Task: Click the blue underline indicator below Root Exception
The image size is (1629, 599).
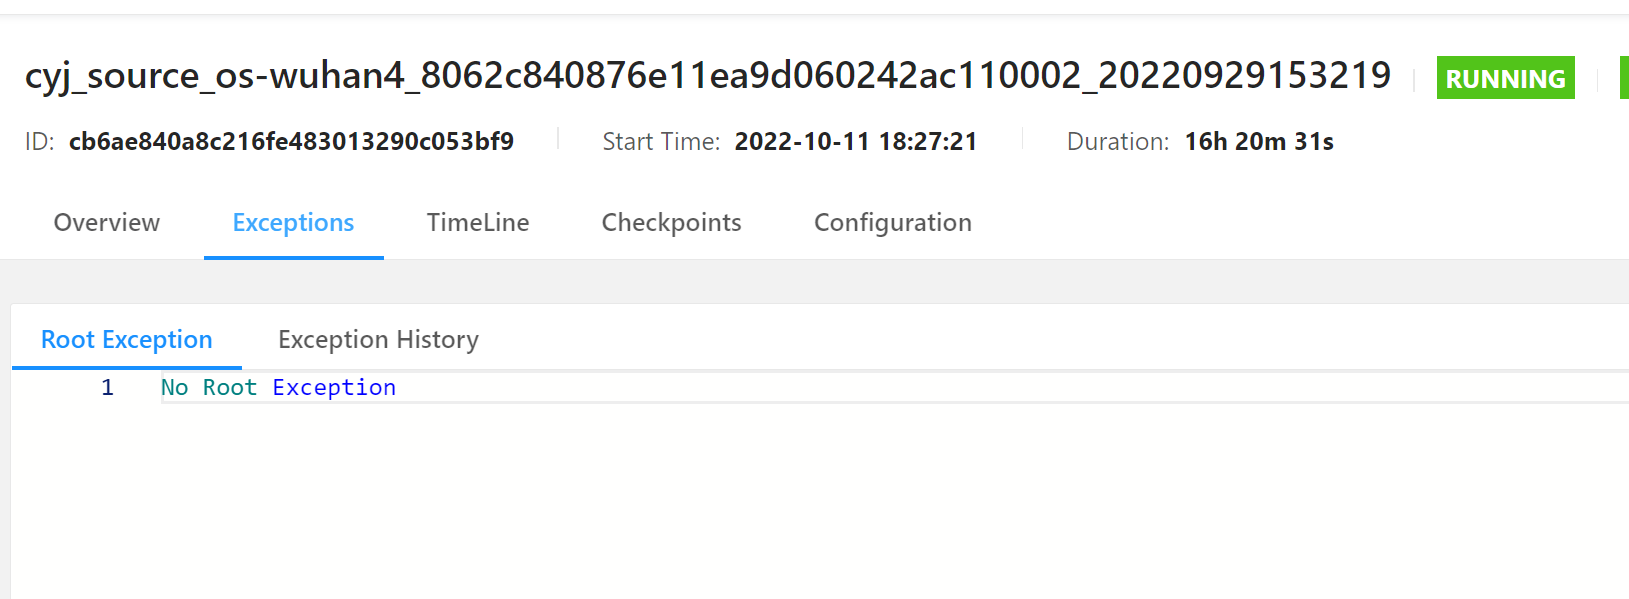Action: click(x=126, y=368)
